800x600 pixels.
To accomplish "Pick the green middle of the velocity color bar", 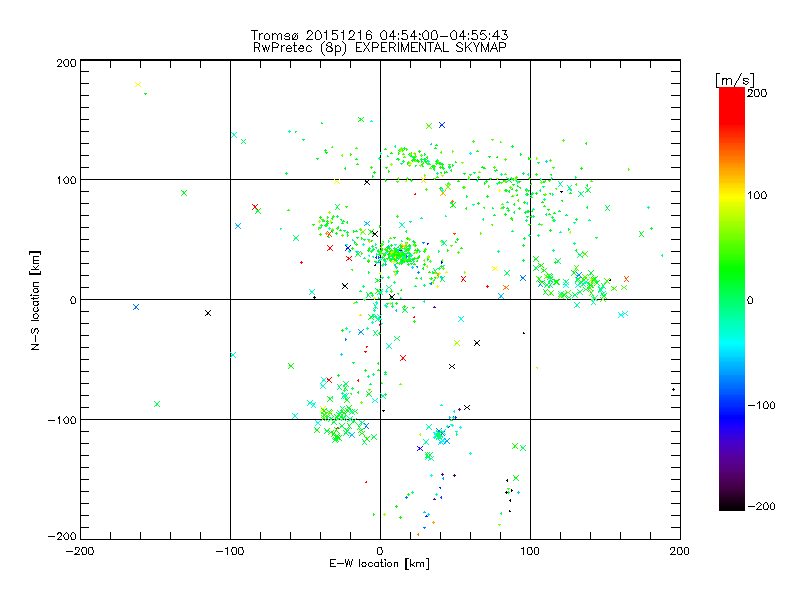I will (x=732, y=276).
